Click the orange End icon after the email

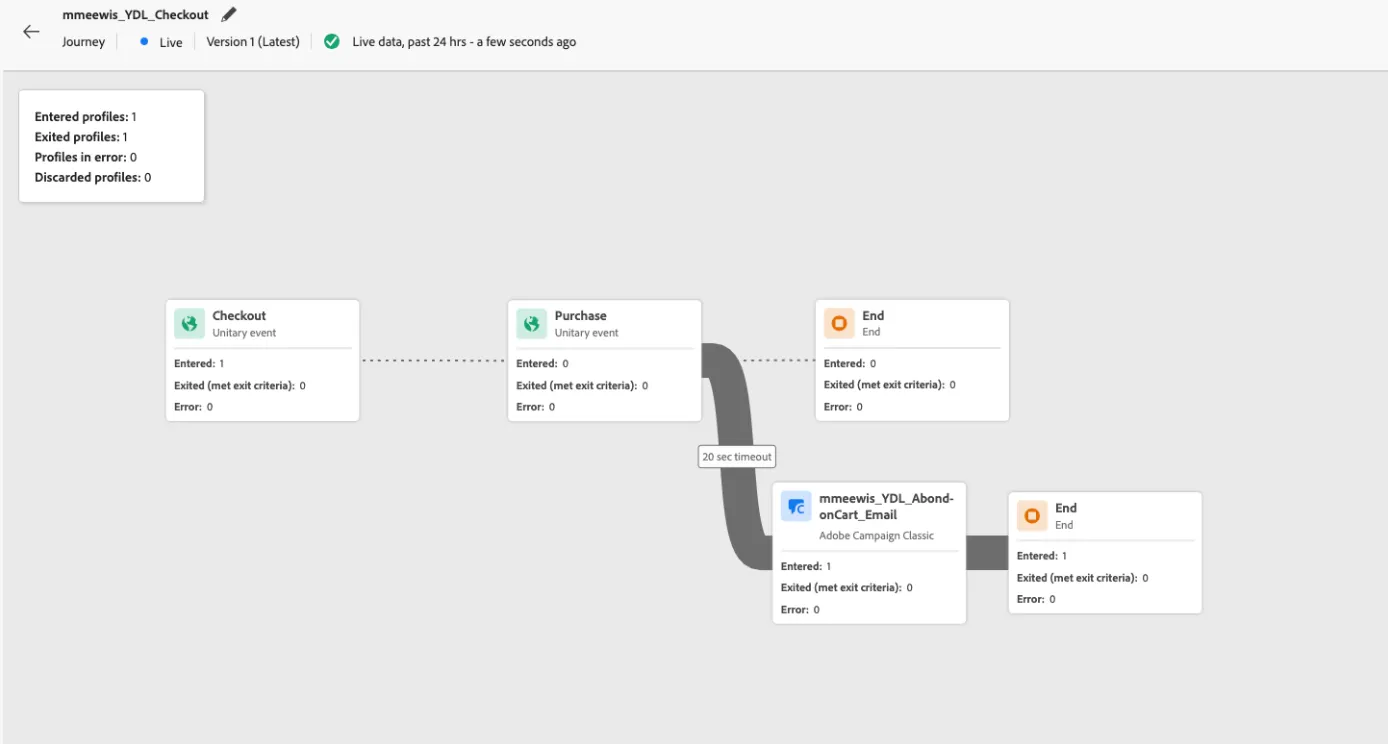[x=1032, y=516]
